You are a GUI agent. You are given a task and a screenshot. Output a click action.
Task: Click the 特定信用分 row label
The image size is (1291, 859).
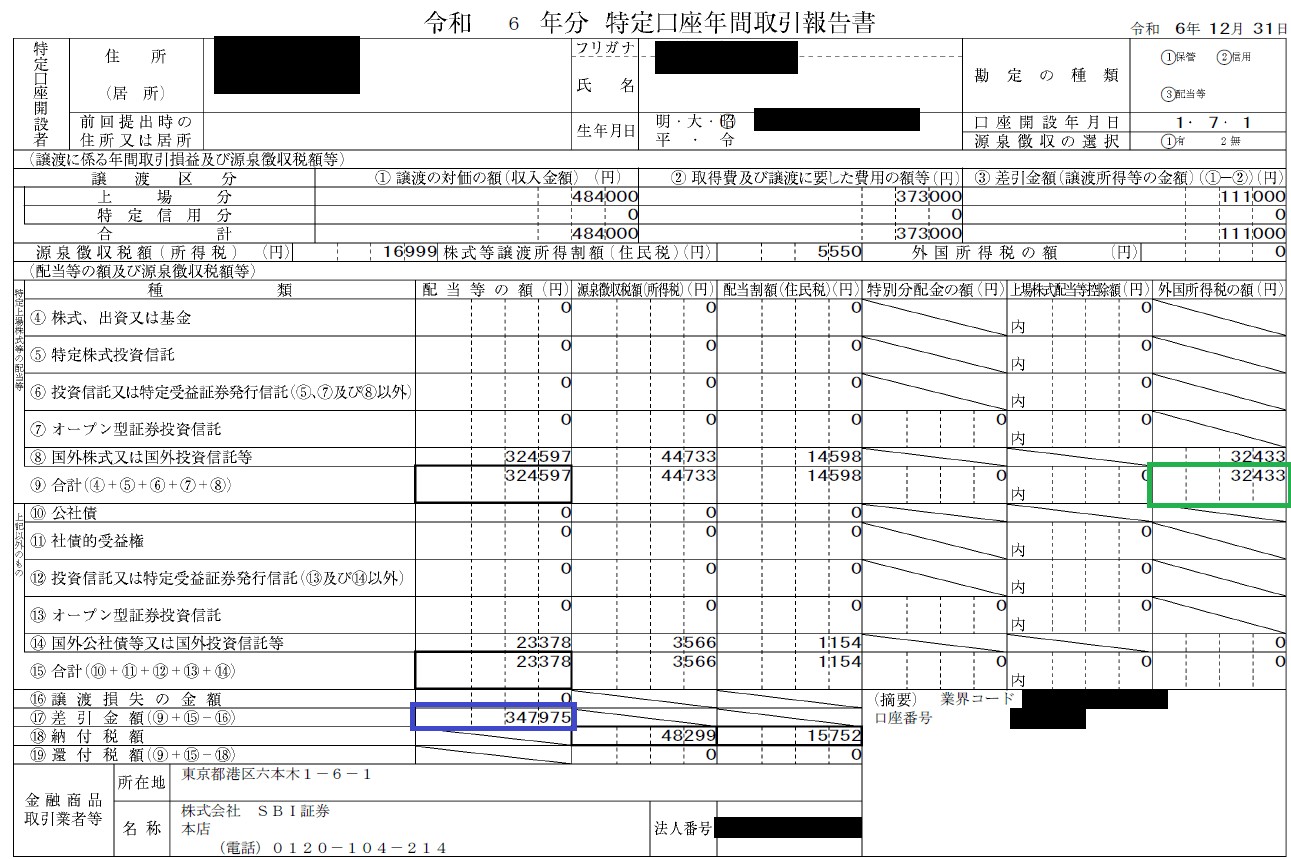pyautogui.click(x=165, y=214)
